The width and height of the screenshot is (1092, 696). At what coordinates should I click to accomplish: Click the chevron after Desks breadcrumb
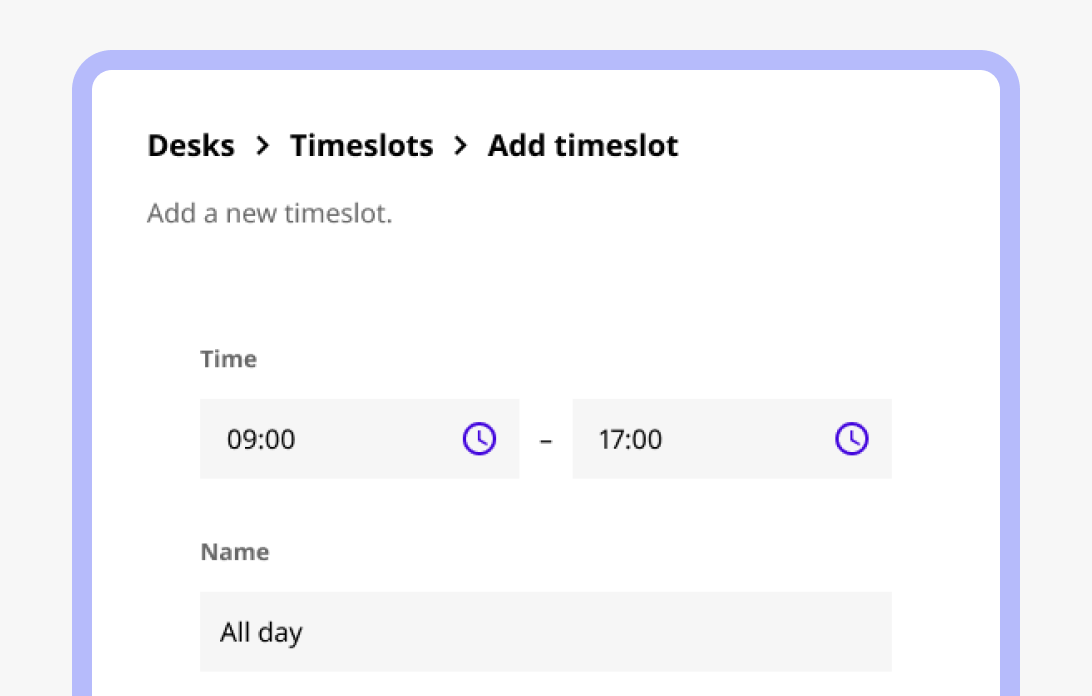[263, 146]
